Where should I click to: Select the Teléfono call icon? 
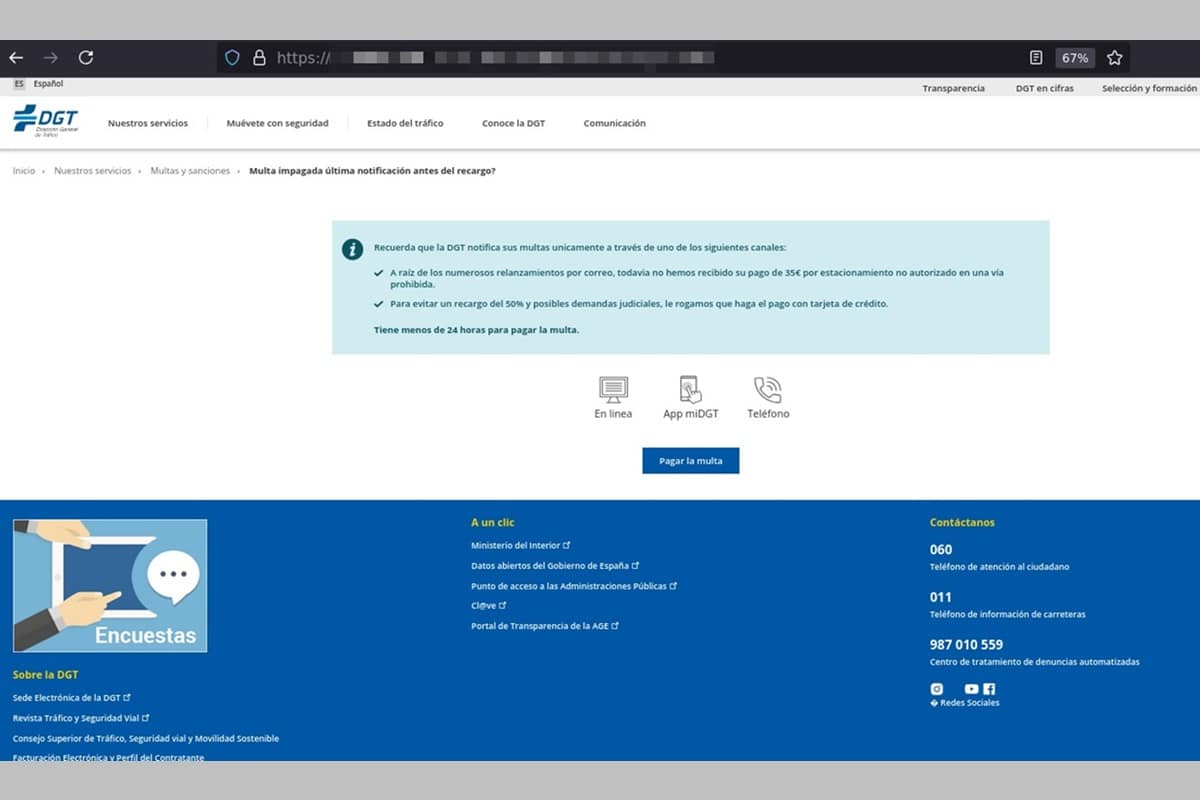point(767,390)
